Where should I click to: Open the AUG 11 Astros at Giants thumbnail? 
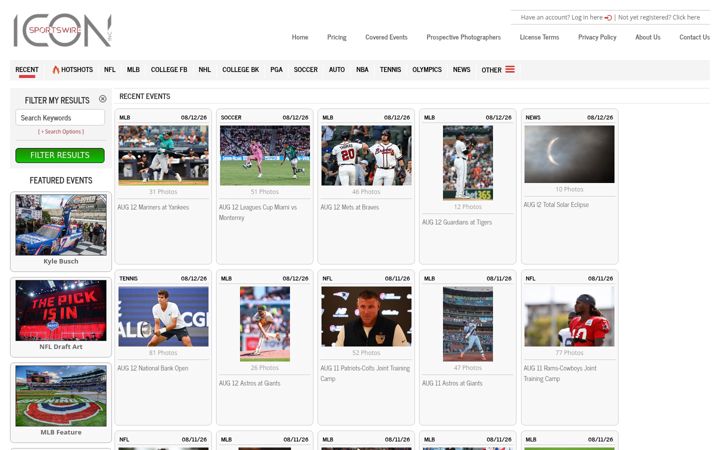pyautogui.click(x=468, y=324)
